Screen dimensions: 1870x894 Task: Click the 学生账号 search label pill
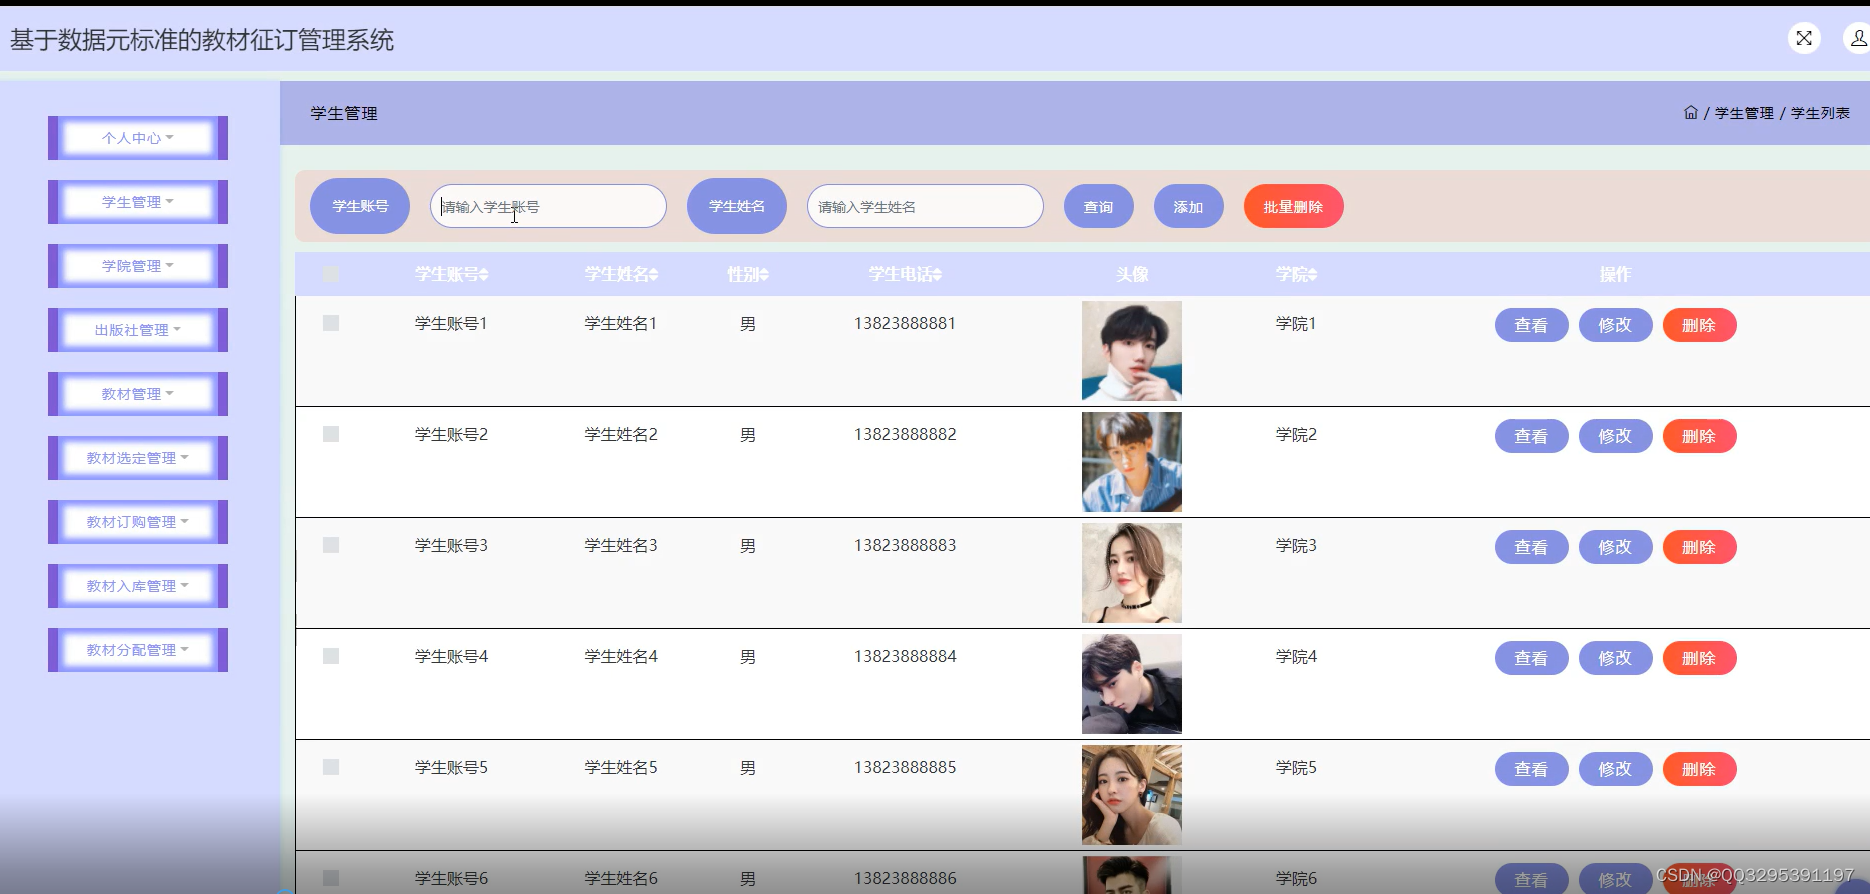tap(360, 206)
